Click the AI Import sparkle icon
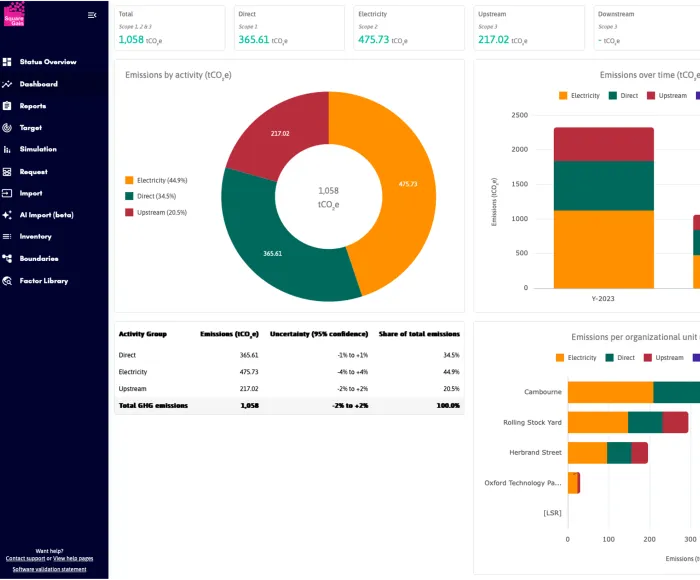 (x=7, y=215)
